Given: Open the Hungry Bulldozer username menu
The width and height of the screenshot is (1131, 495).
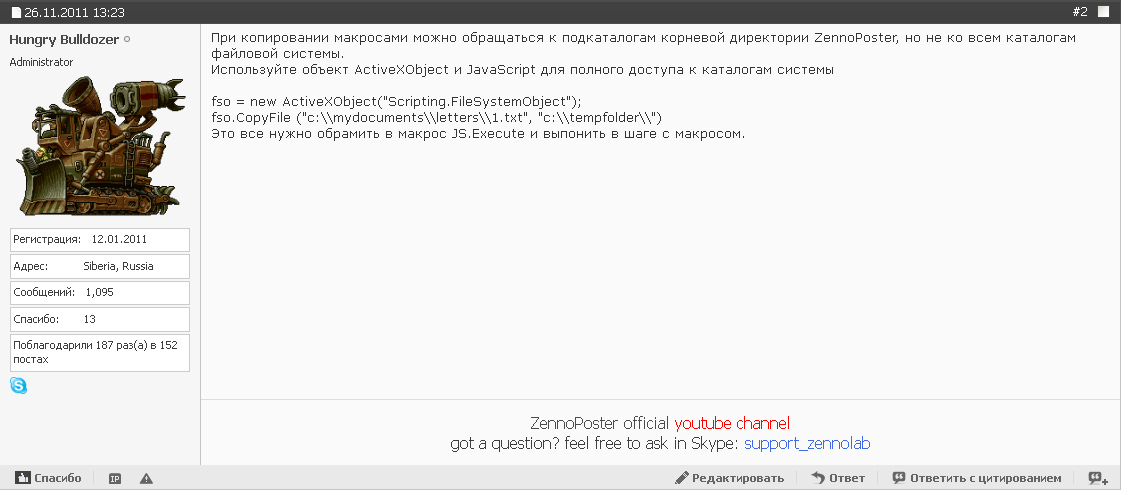Looking at the screenshot, I should point(64,39).
